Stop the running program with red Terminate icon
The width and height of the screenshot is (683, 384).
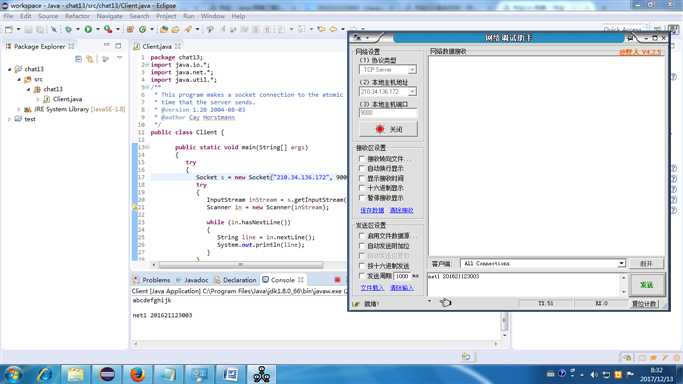[x=337, y=280]
